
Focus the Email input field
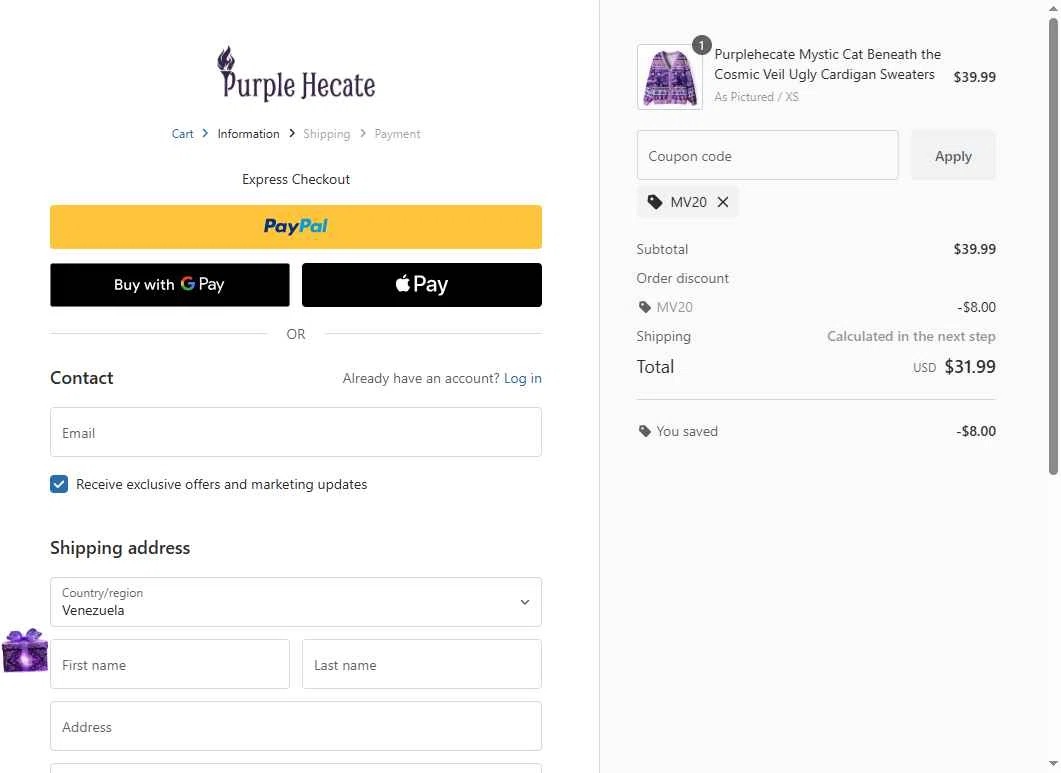296,432
